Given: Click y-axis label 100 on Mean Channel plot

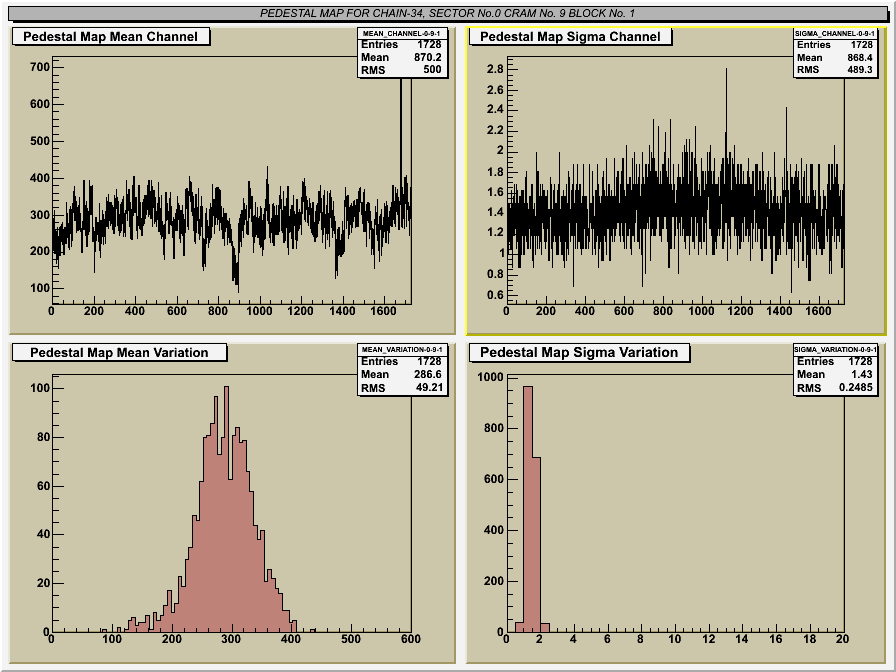Looking at the screenshot, I should (x=39, y=288).
